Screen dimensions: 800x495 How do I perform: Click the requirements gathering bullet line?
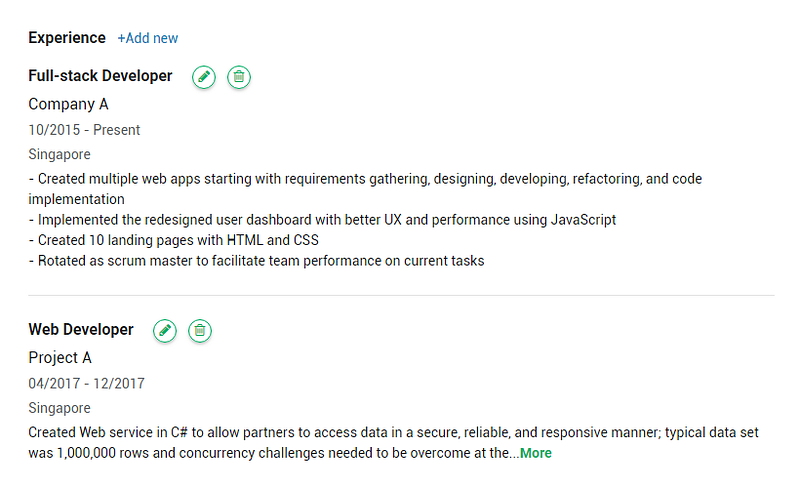click(x=365, y=179)
